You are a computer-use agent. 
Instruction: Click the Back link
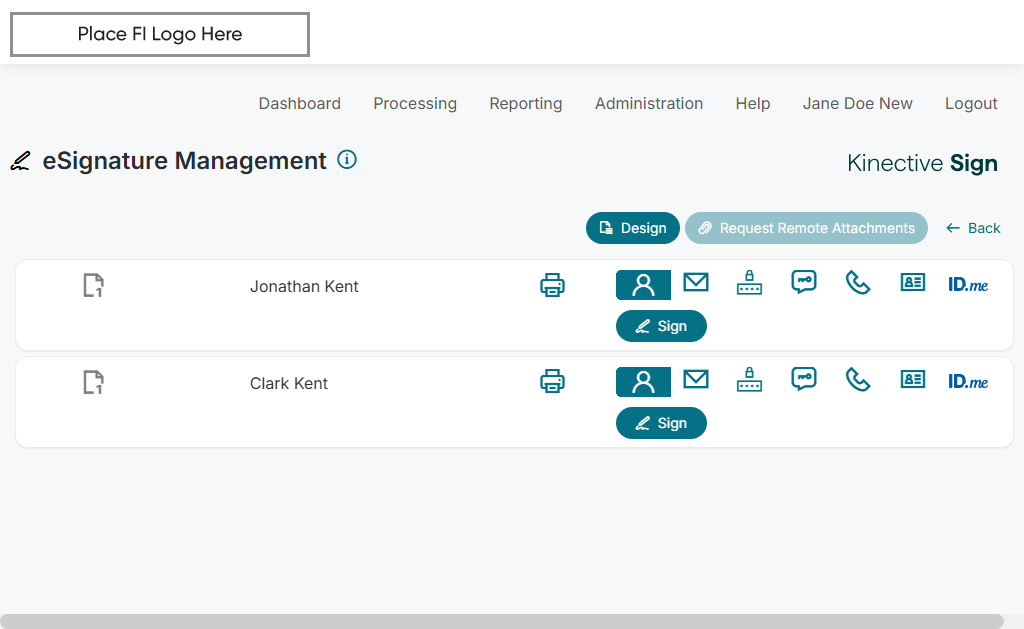click(x=974, y=228)
